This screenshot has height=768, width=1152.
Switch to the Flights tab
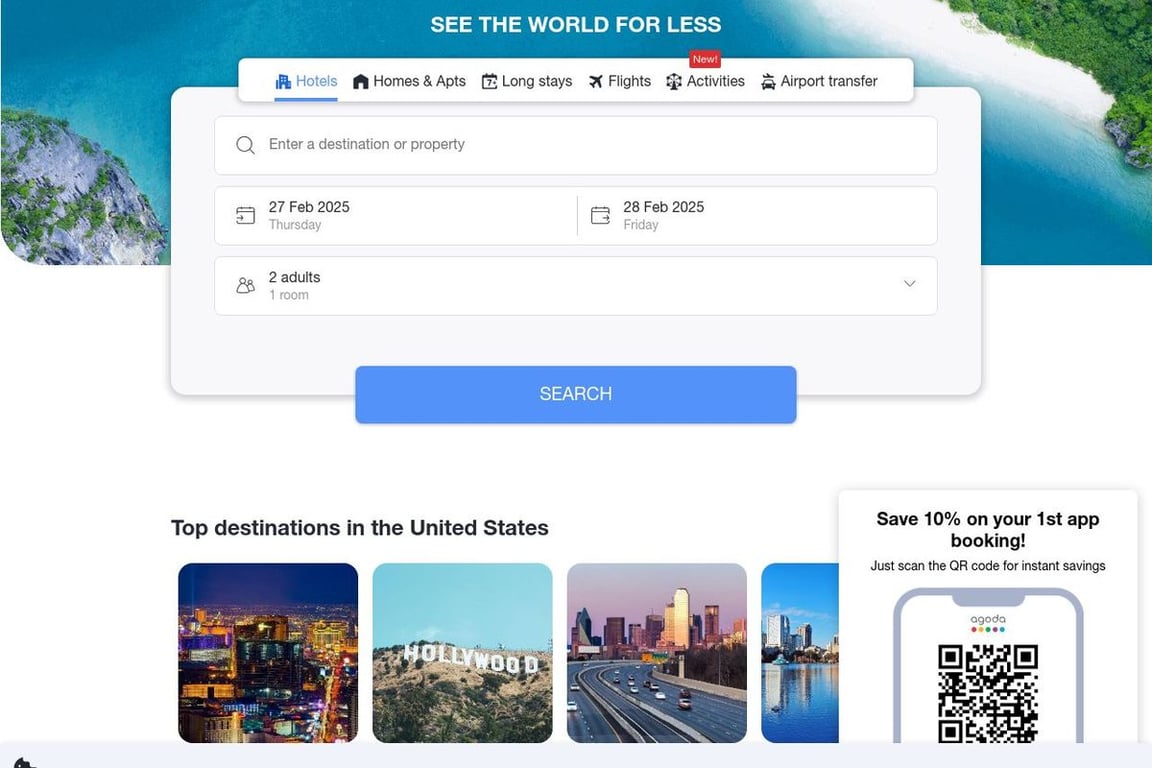[619, 82]
